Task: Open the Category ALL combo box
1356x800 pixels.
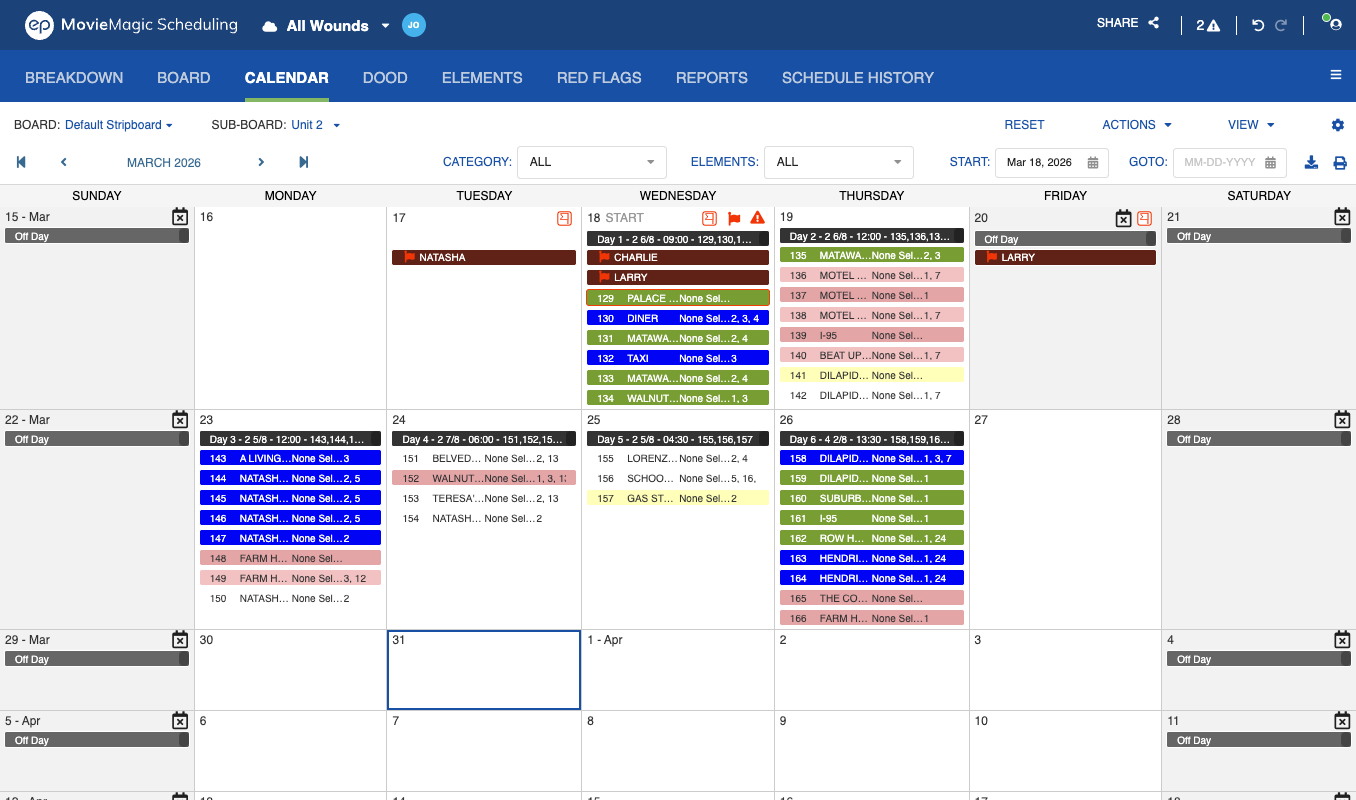Action: click(592, 162)
